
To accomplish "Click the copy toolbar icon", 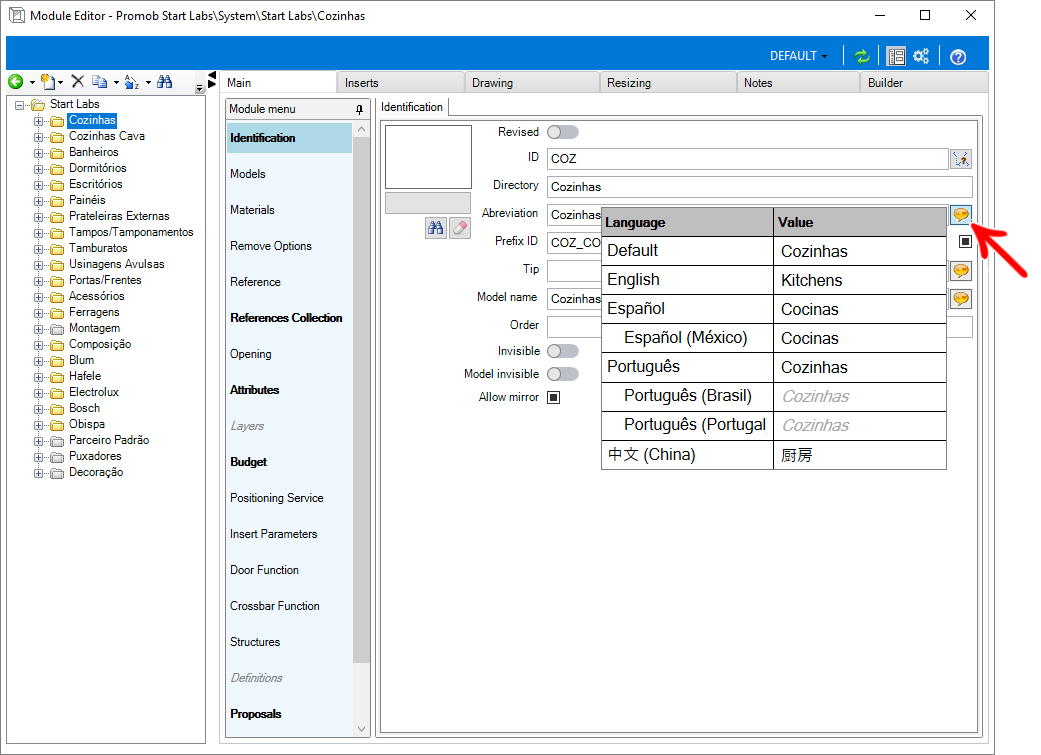I will pyautogui.click(x=100, y=82).
